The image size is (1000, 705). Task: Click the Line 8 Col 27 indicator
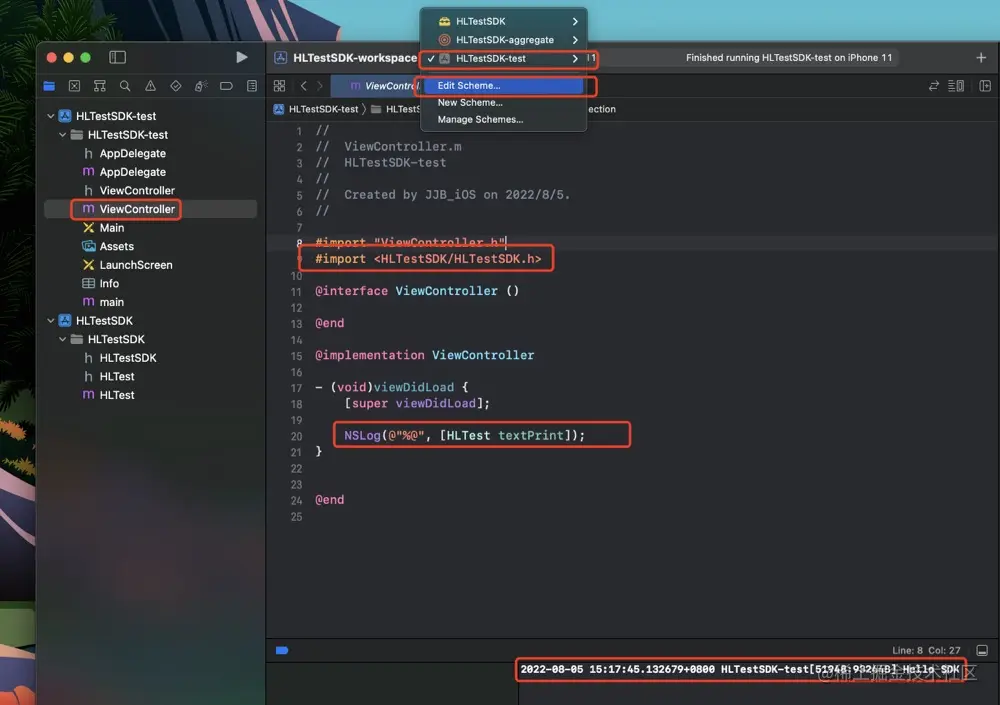pyautogui.click(x=926, y=650)
